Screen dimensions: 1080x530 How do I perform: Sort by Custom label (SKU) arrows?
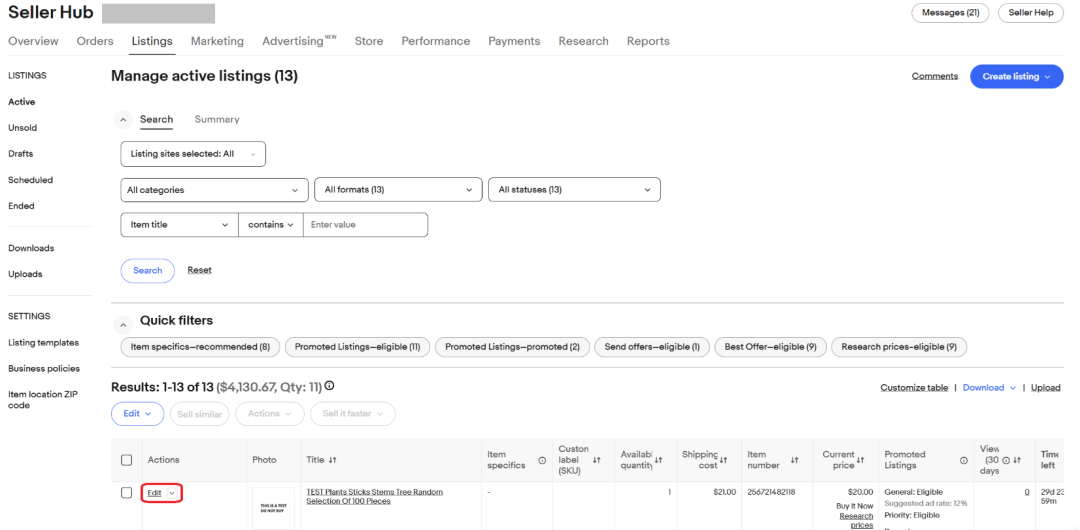(x=597, y=460)
